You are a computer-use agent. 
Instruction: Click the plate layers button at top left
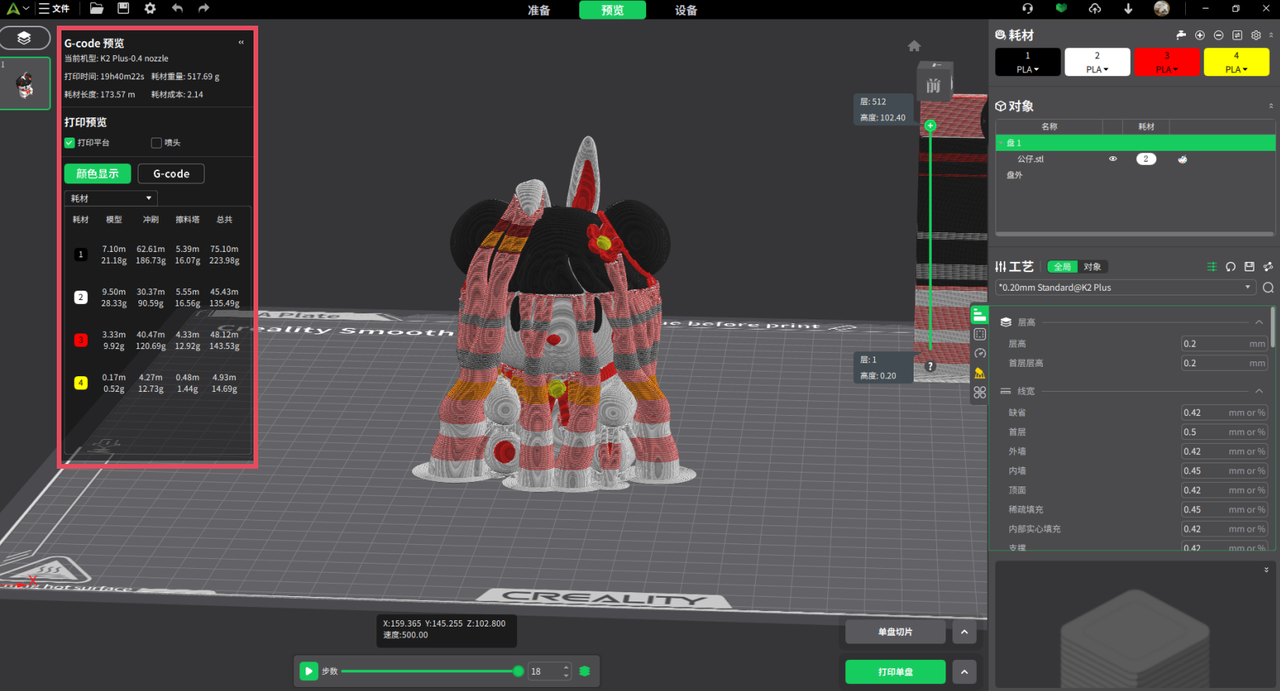point(25,38)
